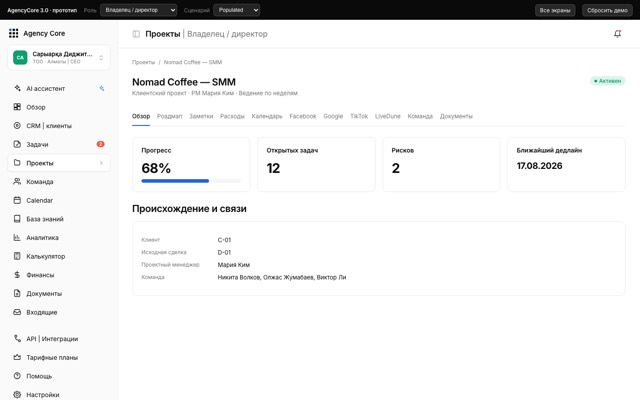Open API | Интеграции icon
640x400 pixels.
coord(17,339)
